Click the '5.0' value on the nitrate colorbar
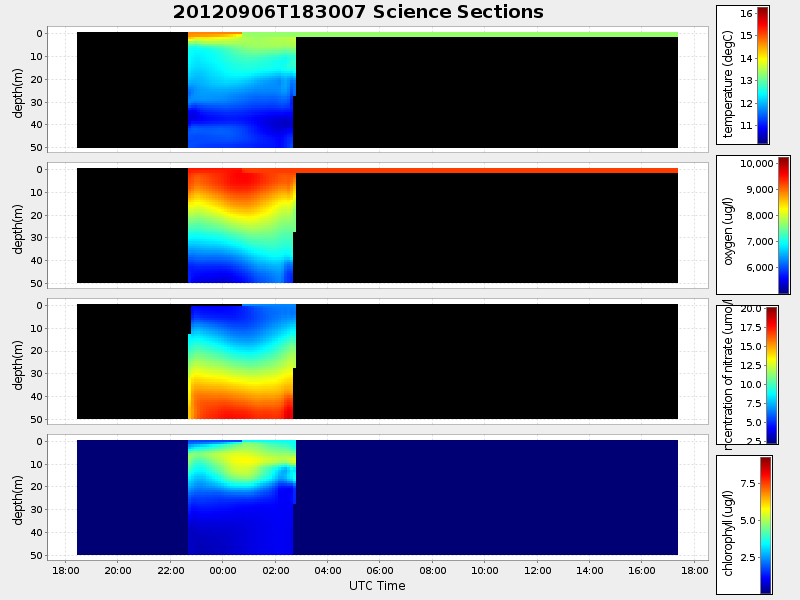 pyautogui.click(x=754, y=422)
